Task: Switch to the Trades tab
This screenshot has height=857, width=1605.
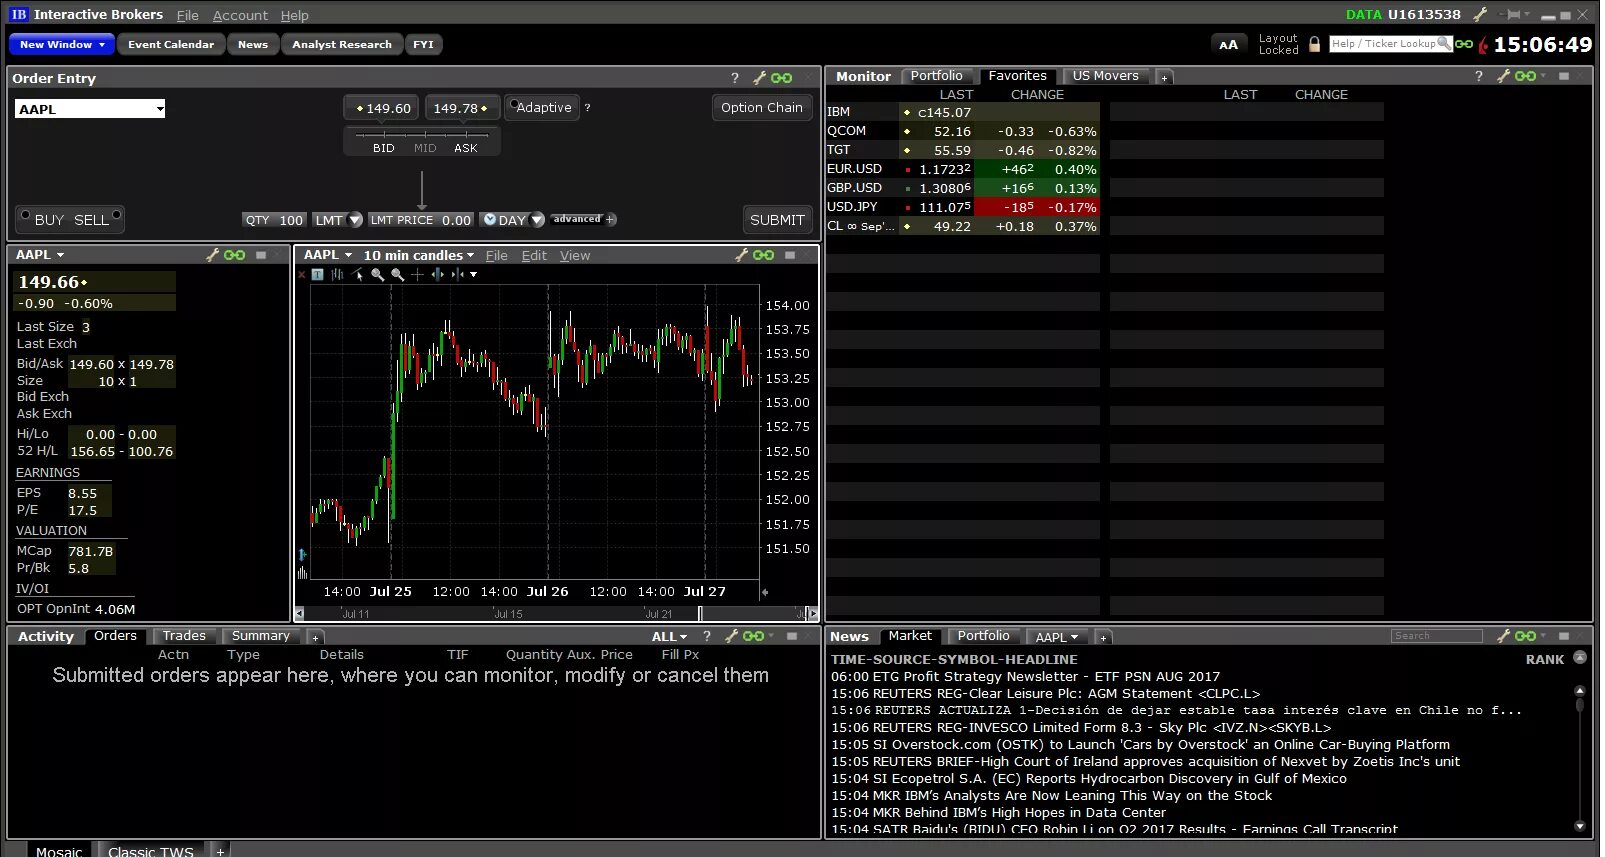Action: pos(184,636)
